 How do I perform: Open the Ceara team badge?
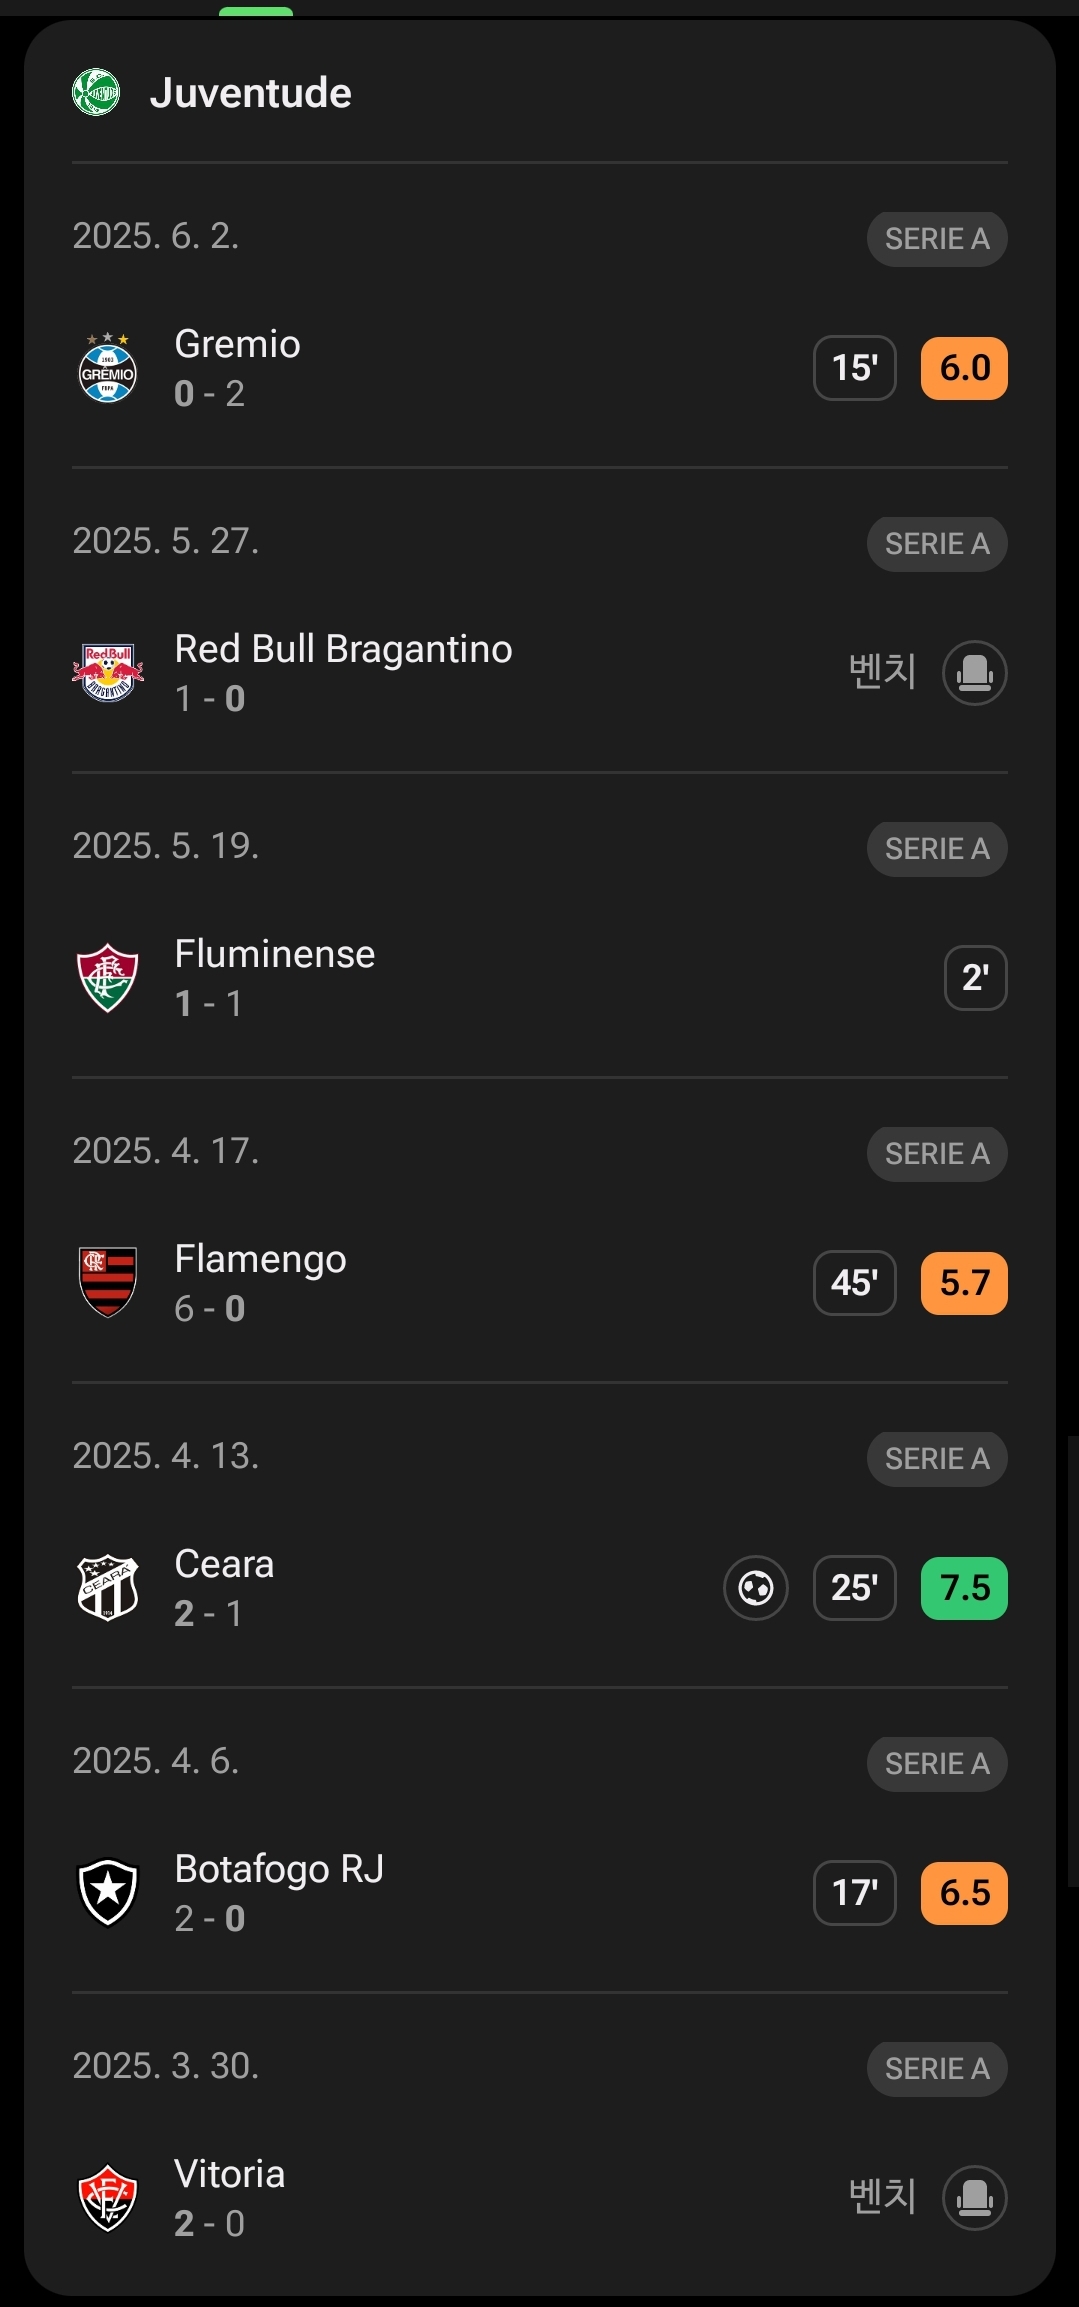(x=108, y=1588)
